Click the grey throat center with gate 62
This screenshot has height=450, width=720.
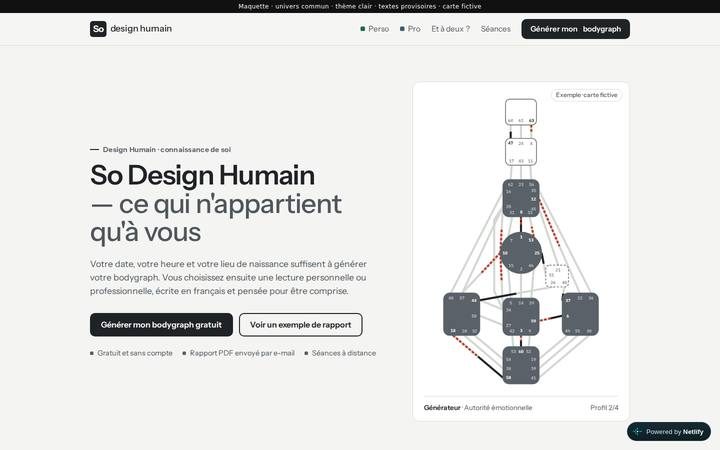521,198
